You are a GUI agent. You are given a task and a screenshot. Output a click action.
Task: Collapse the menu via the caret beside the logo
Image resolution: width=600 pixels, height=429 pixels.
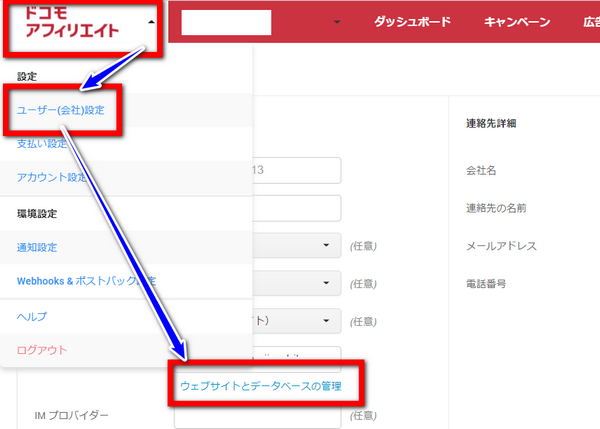152,22
